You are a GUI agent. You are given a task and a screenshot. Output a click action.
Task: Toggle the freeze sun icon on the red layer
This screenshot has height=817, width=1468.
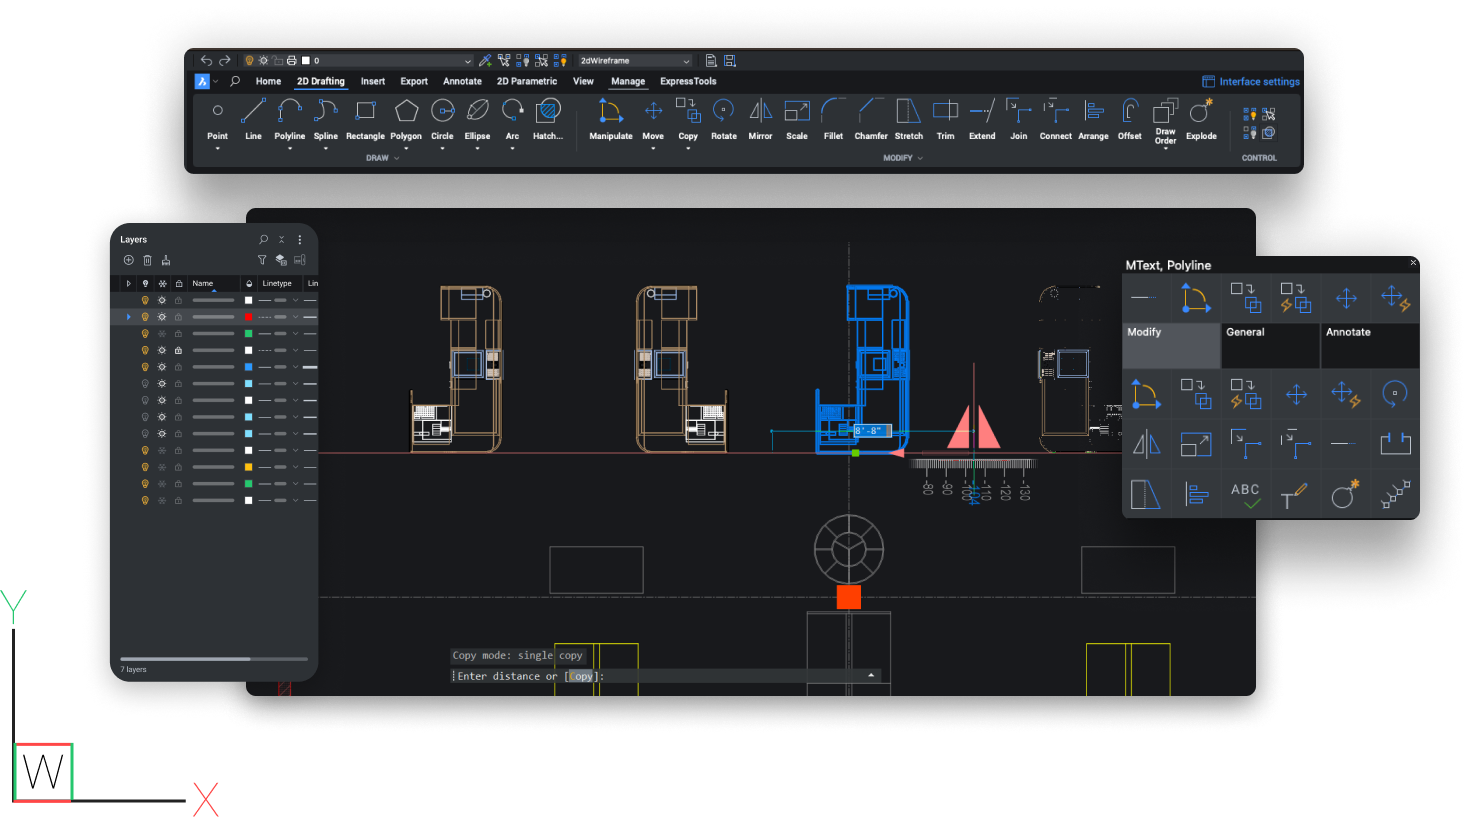coord(162,317)
